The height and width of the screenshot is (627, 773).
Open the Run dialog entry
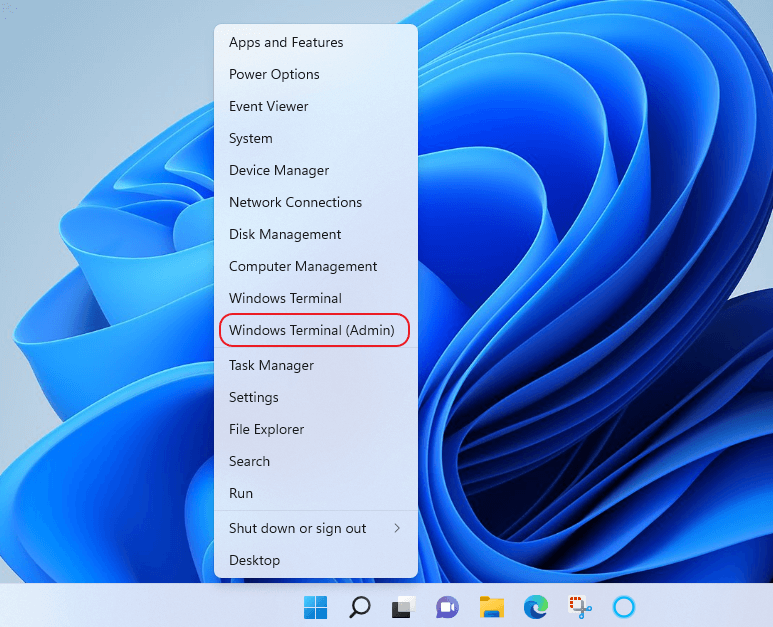(x=316, y=493)
